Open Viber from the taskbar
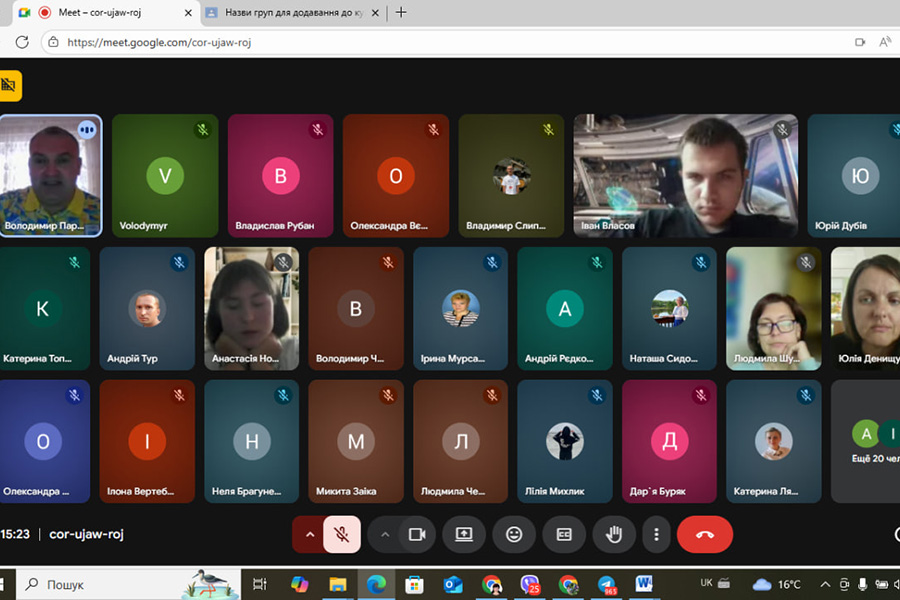The width and height of the screenshot is (900, 600). 530,584
